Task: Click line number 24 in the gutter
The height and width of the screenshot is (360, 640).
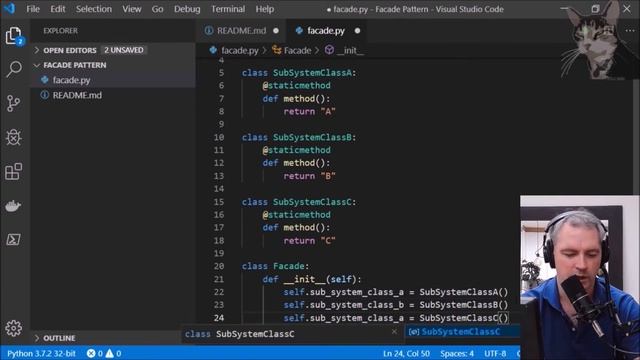Action: [219, 318]
